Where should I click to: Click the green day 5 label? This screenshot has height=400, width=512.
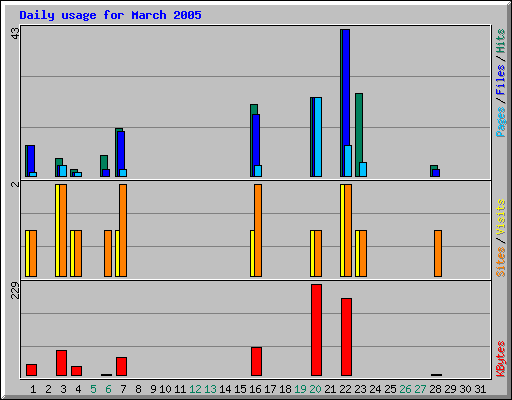[x=93, y=389]
